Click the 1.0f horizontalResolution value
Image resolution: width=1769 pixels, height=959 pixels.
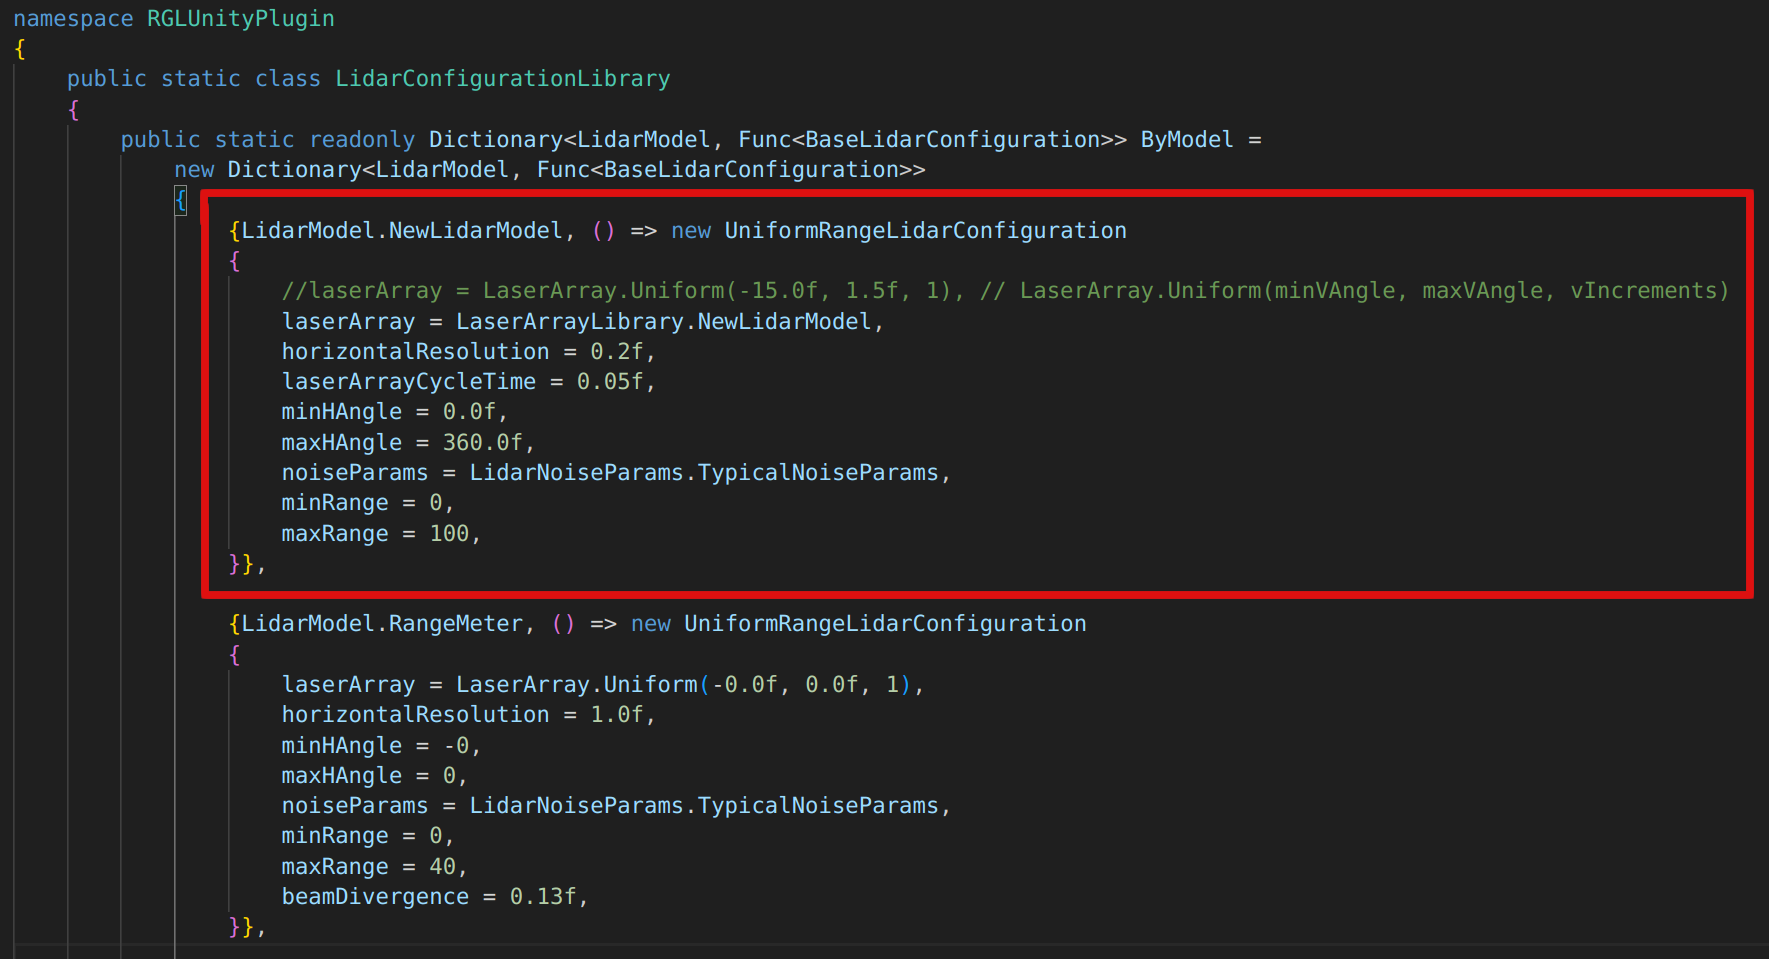pyautogui.click(x=616, y=715)
